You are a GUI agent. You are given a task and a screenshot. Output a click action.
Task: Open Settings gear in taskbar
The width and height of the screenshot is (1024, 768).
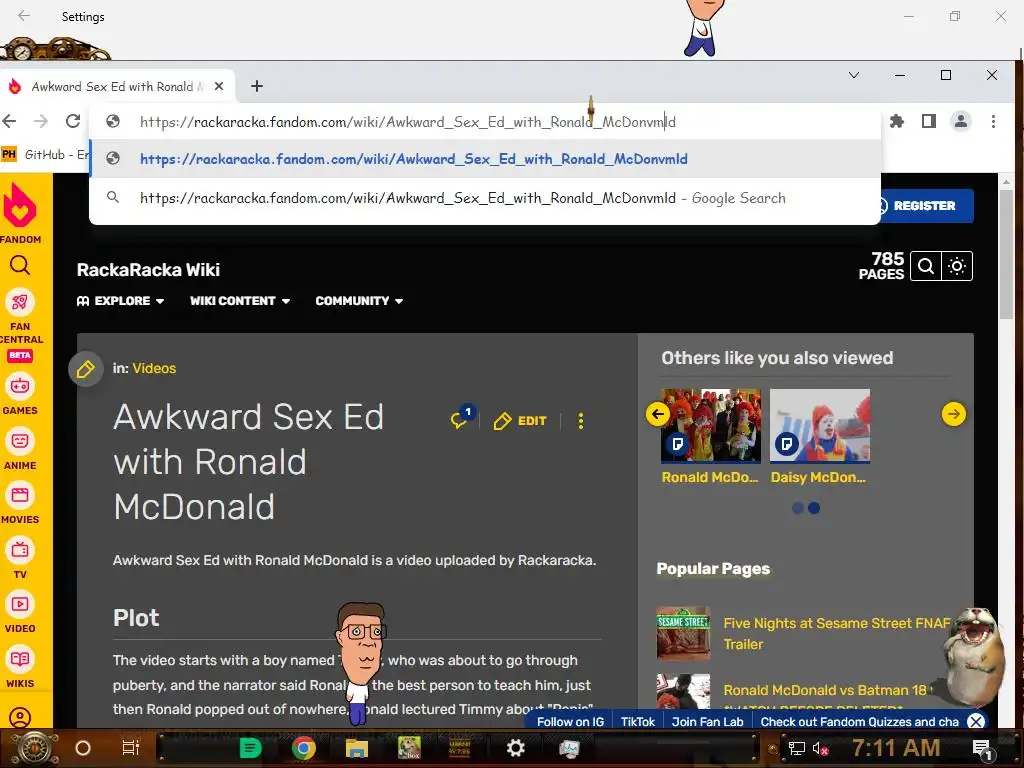[515, 748]
